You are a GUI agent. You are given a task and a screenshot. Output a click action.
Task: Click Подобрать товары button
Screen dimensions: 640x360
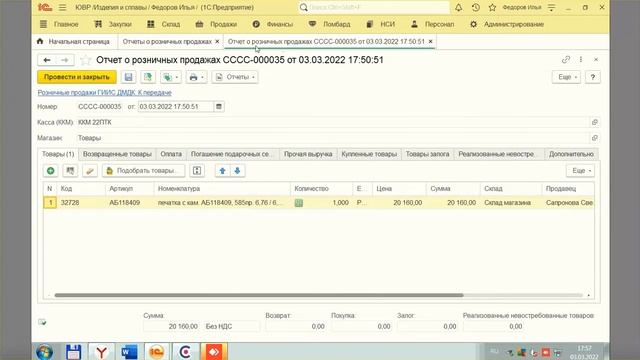click(143, 171)
